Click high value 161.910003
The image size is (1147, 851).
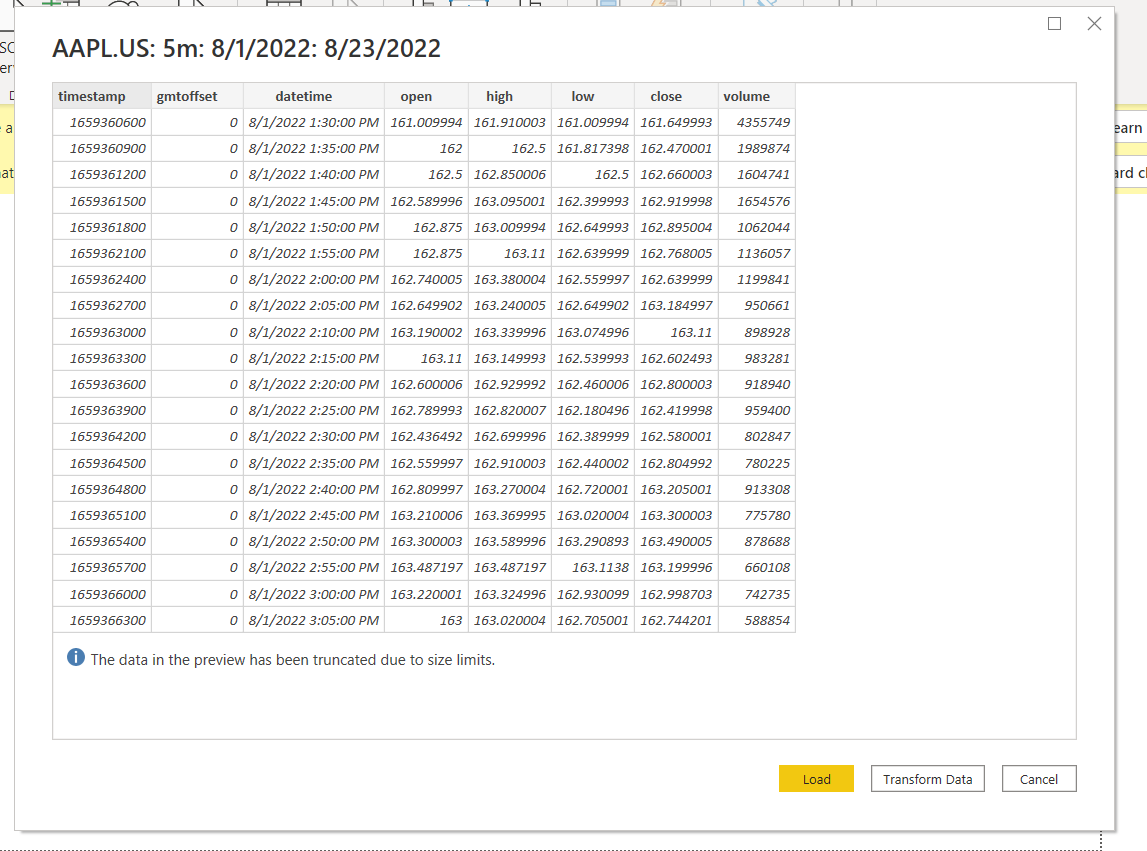(510, 122)
